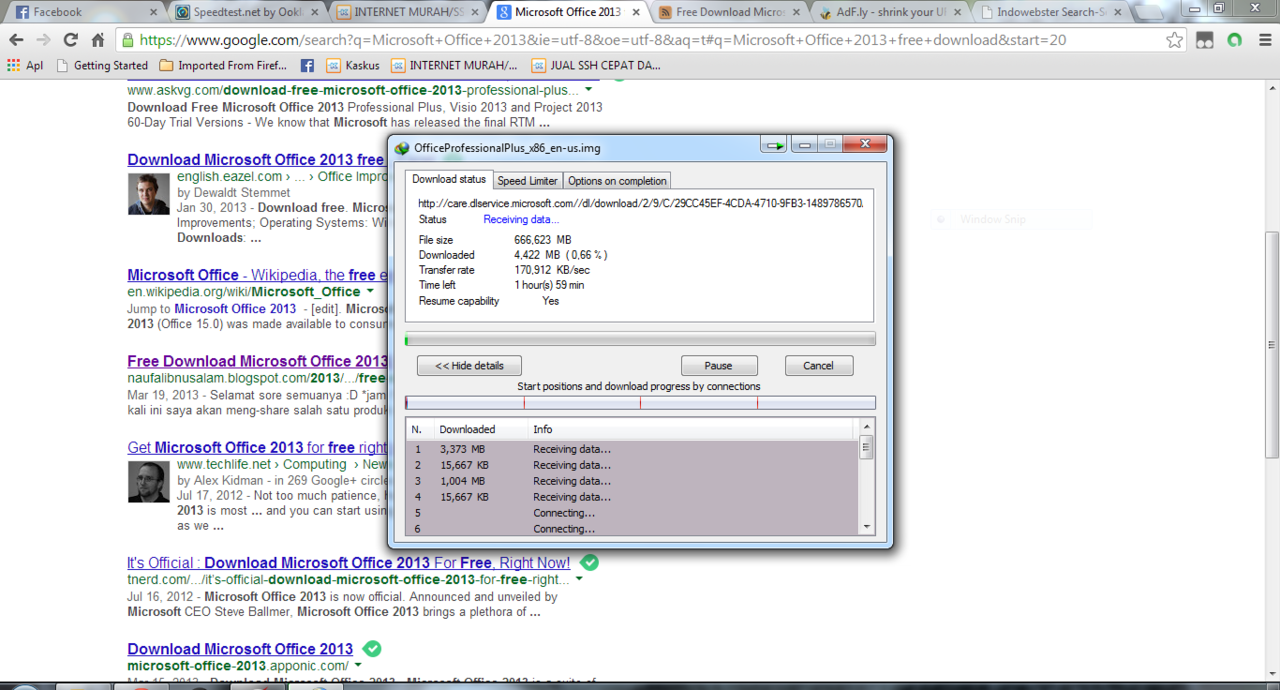Open the Chrome menu hamburger icon

(1263, 40)
